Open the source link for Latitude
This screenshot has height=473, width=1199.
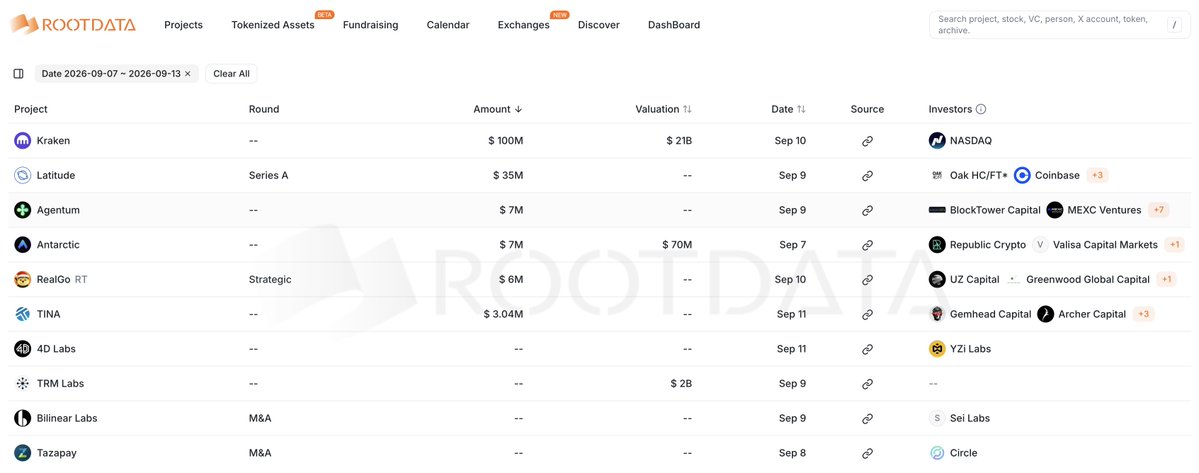point(867,176)
